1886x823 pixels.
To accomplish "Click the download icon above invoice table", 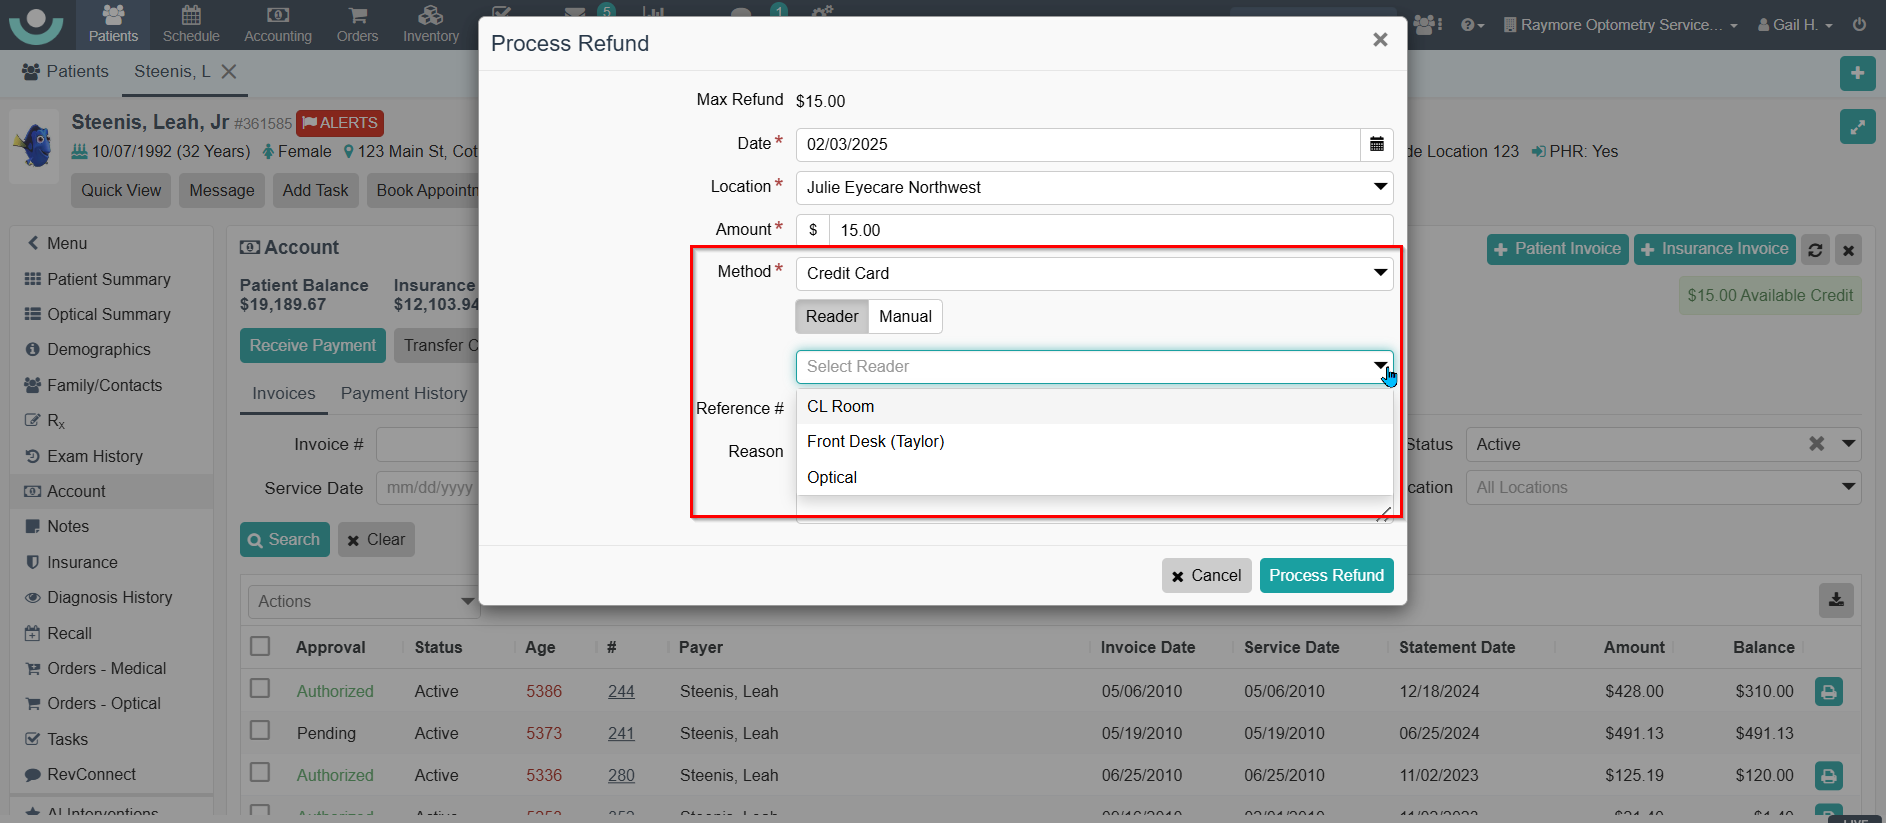I will [x=1835, y=600].
